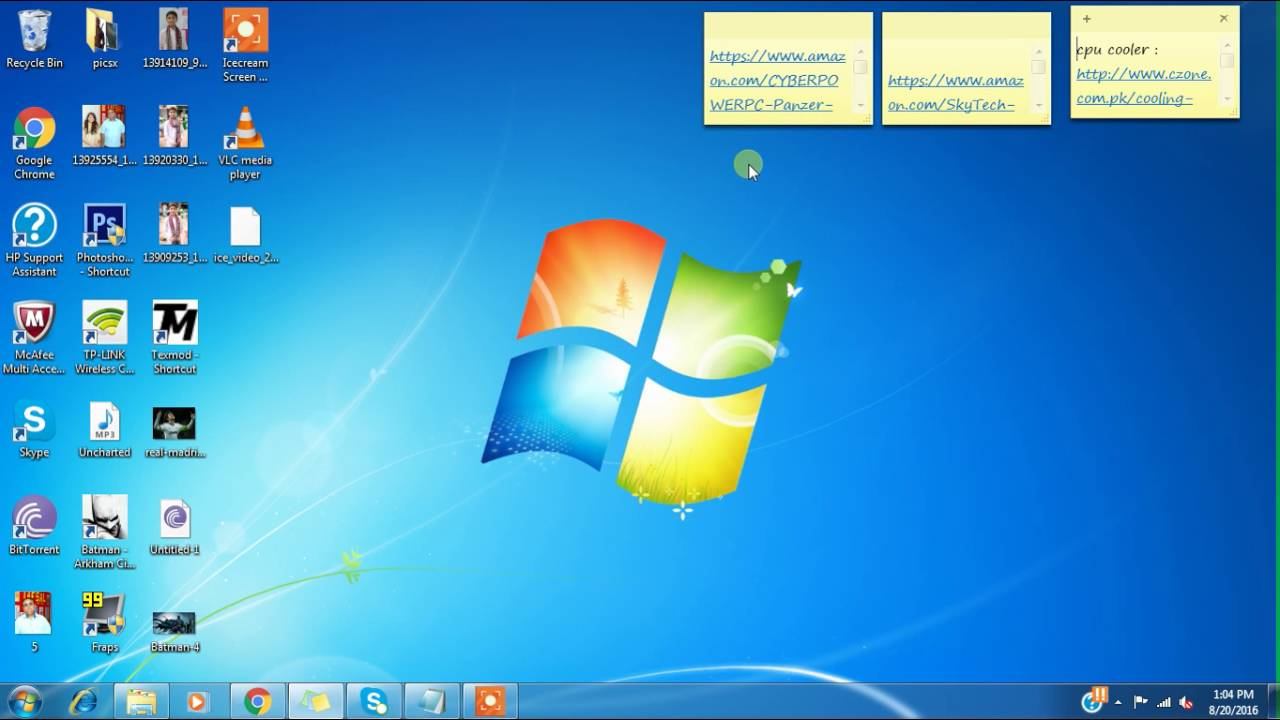Image resolution: width=1280 pixels, height=720 pixels.
Task: Select the Uncharted MP3 file icon
Action: (105, 430)
